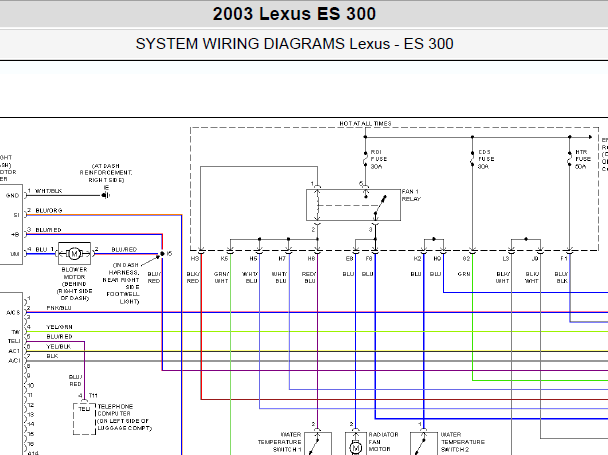608x455 pixels.
Task: Click the HTR FUSE 50A label
Action: tap(583, 159)
